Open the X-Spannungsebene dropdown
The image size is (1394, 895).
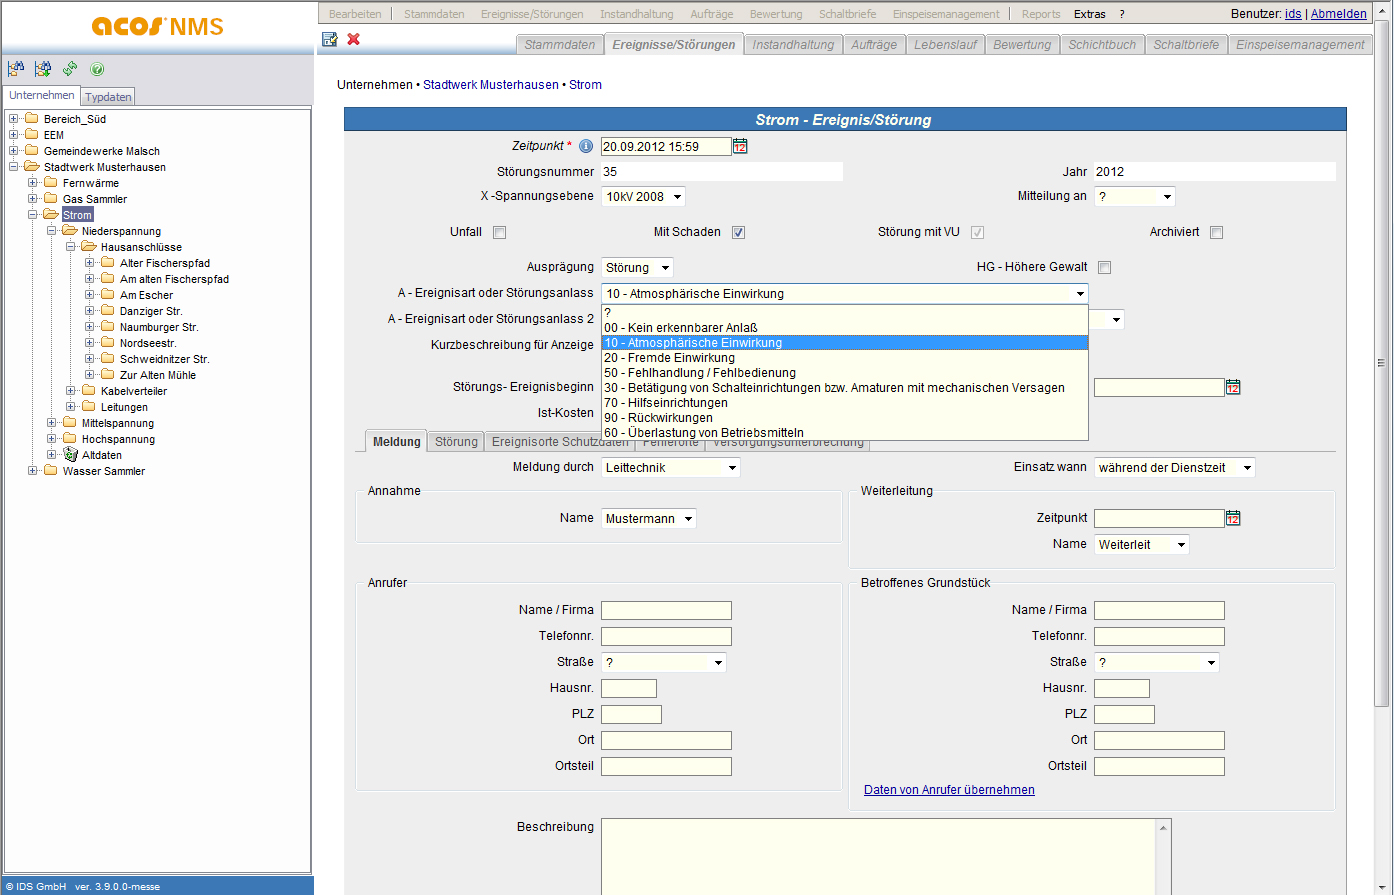(677, 197)
